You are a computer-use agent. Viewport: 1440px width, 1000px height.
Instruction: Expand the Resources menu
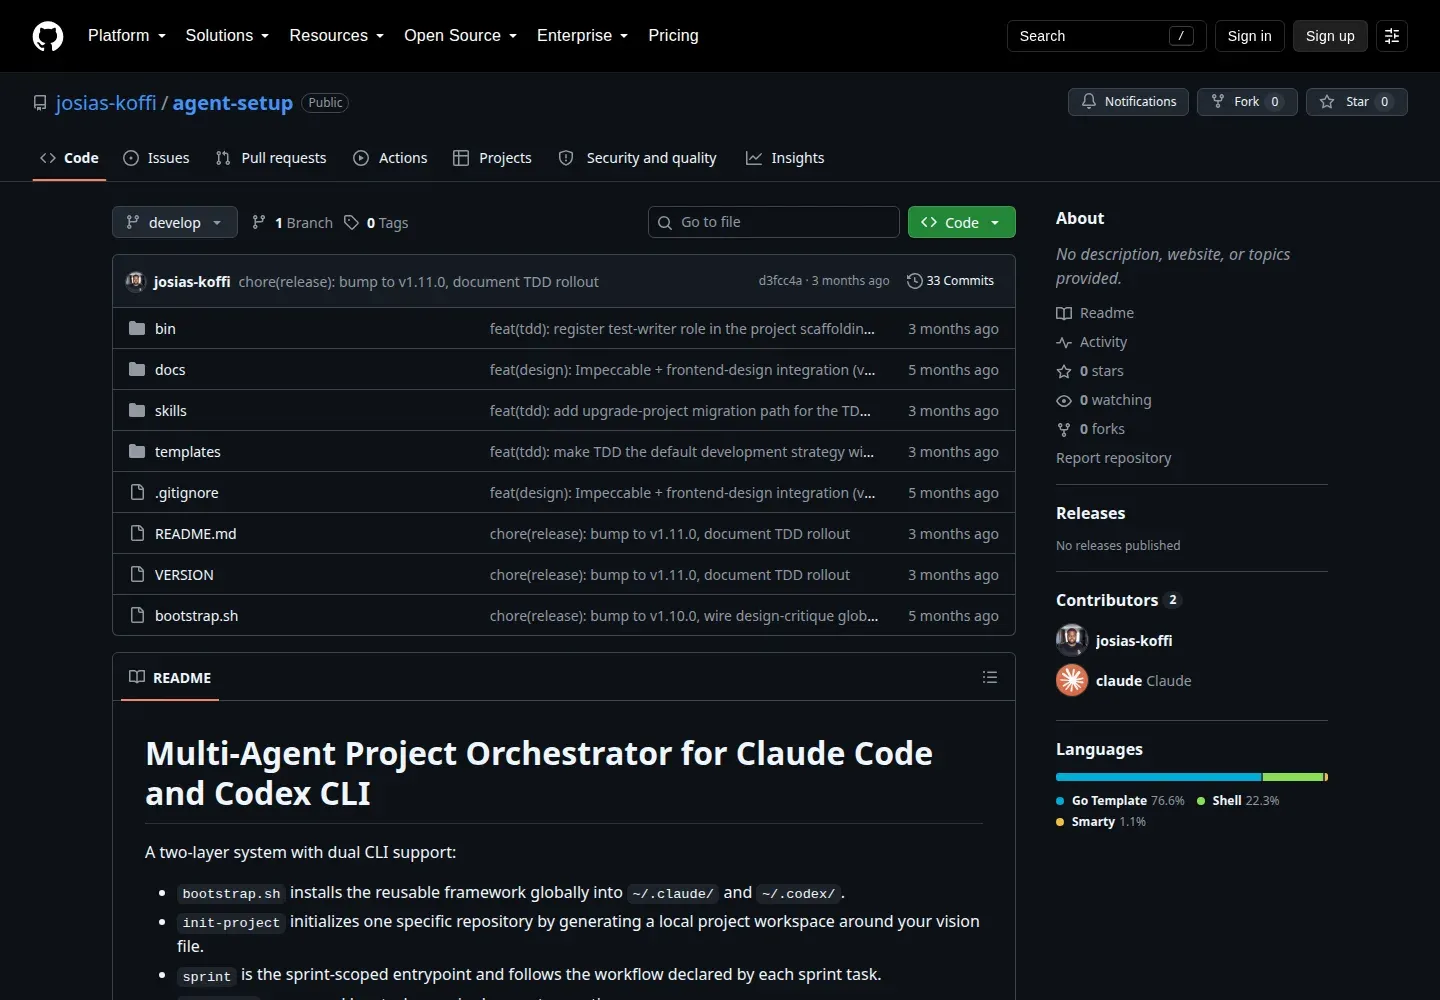click(336, 36)
